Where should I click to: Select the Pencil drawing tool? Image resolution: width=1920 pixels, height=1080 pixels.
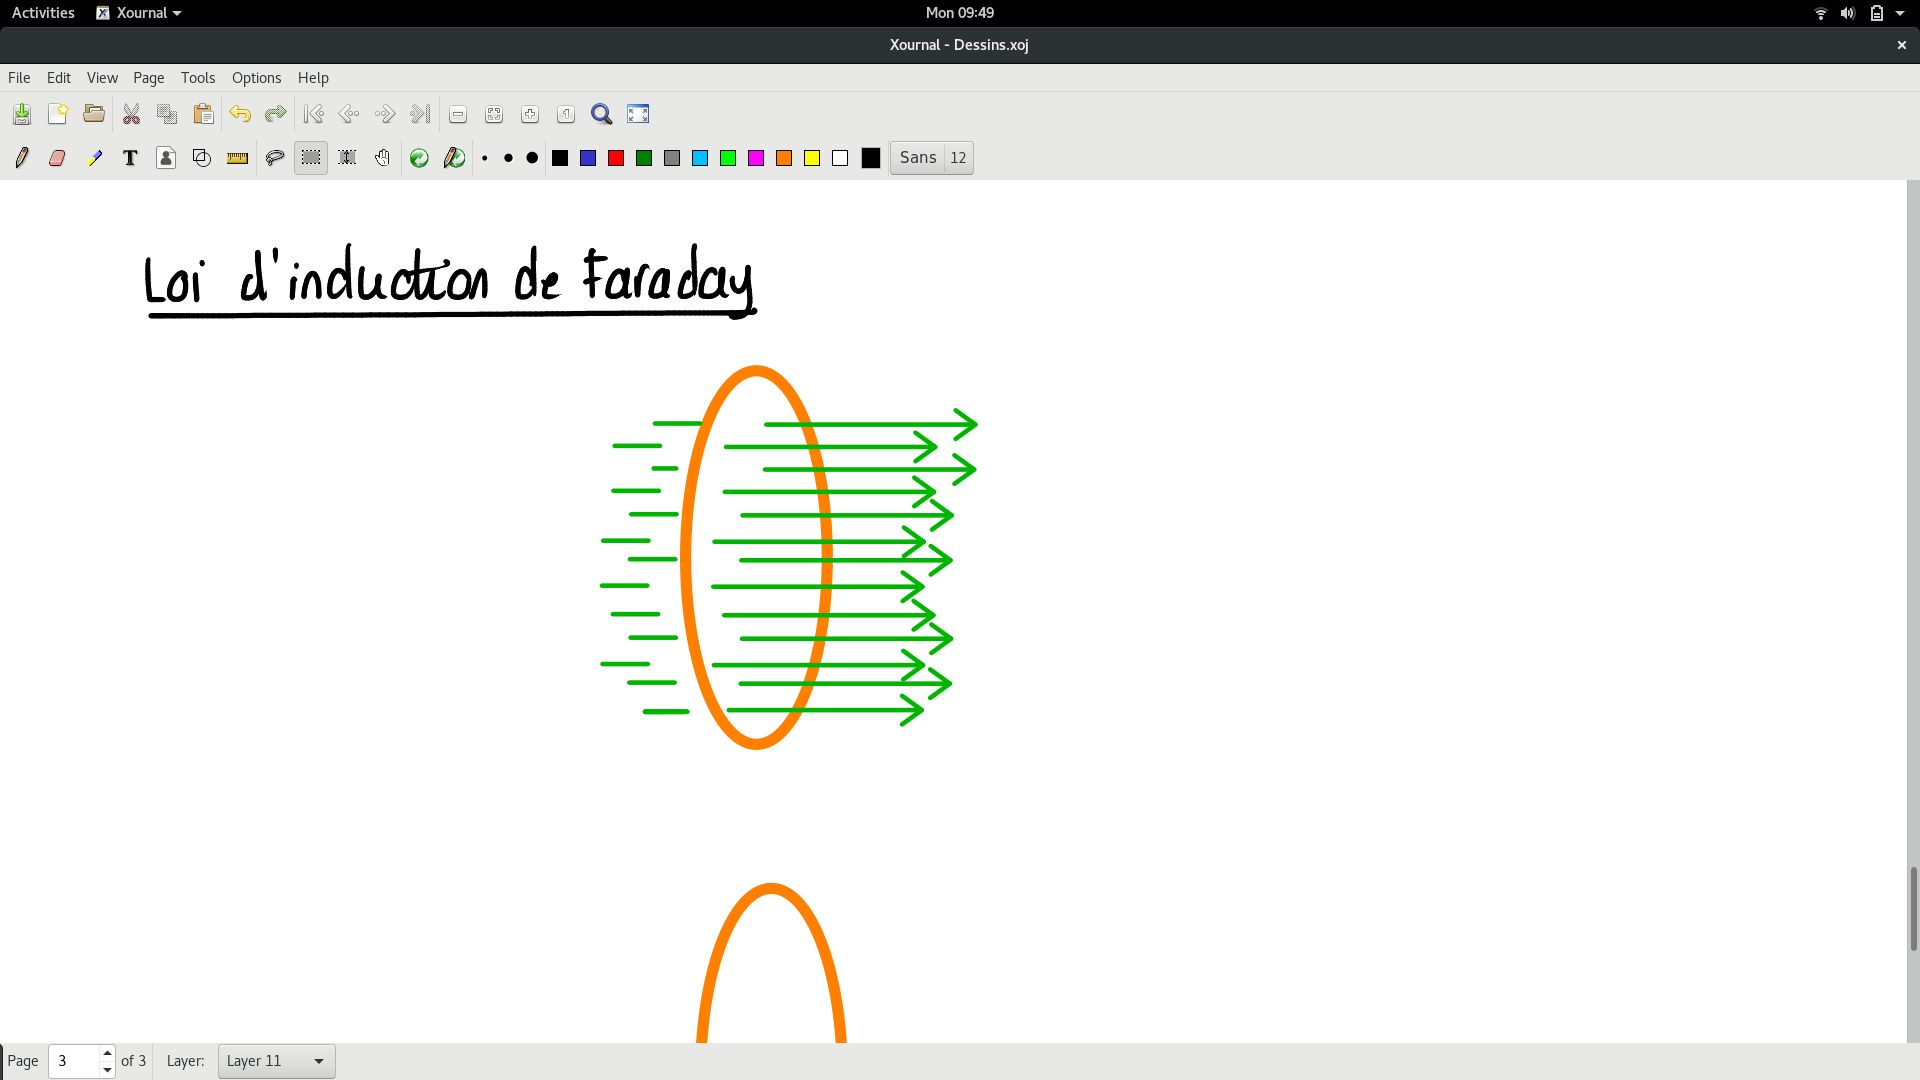22,158
